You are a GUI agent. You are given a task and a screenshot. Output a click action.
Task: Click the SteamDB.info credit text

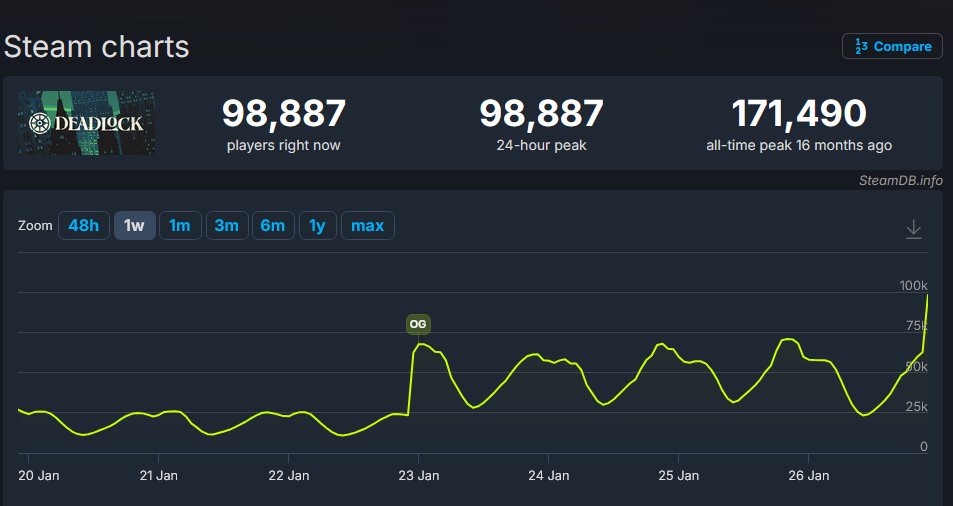pos(901,180)
